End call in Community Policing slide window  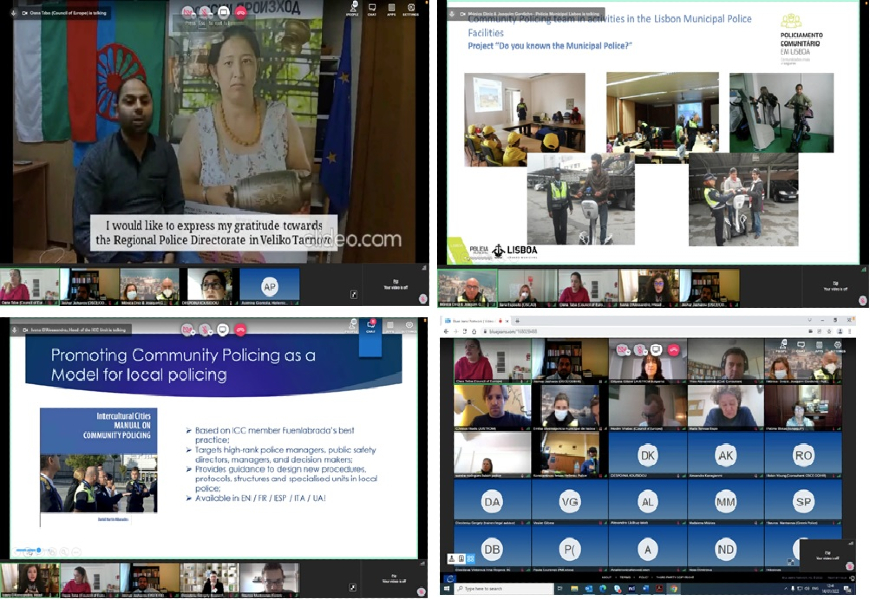tap(240, 330)
